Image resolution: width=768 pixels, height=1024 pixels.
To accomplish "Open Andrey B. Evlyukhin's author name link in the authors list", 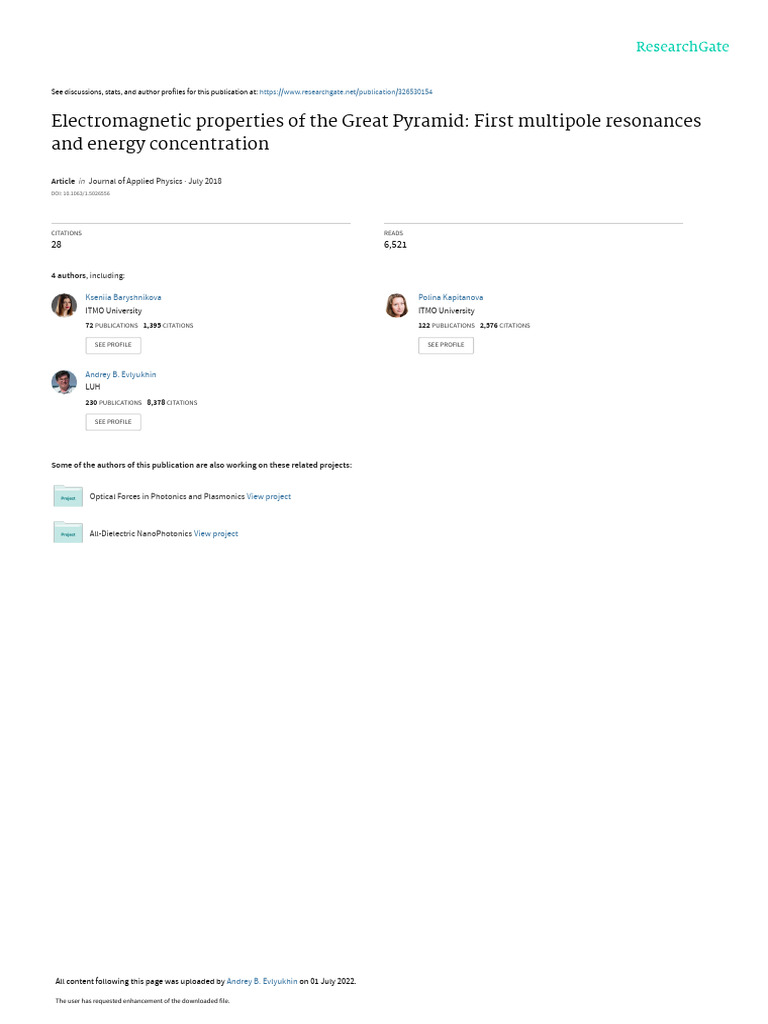I will 121,374.
